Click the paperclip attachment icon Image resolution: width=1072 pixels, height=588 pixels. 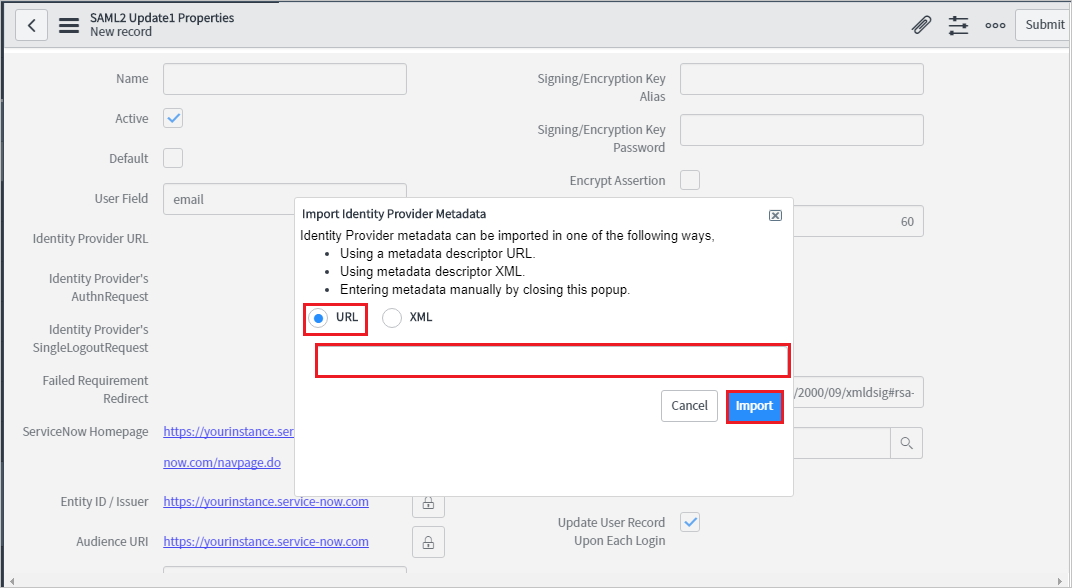[921, 24]
